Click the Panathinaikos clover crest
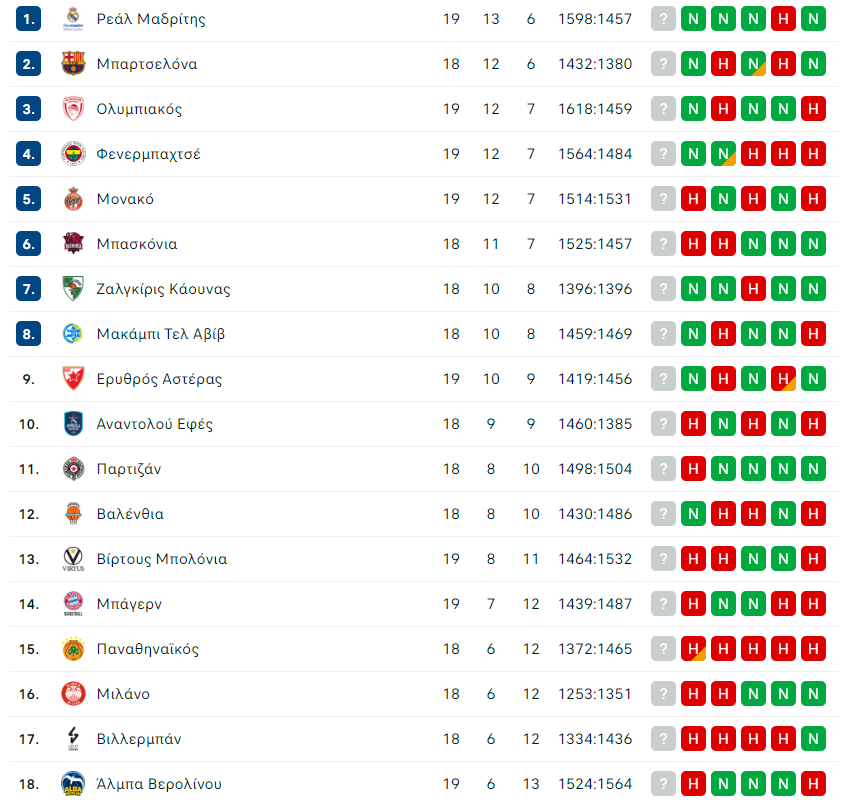Screen dimensions: 849x800 73,648
